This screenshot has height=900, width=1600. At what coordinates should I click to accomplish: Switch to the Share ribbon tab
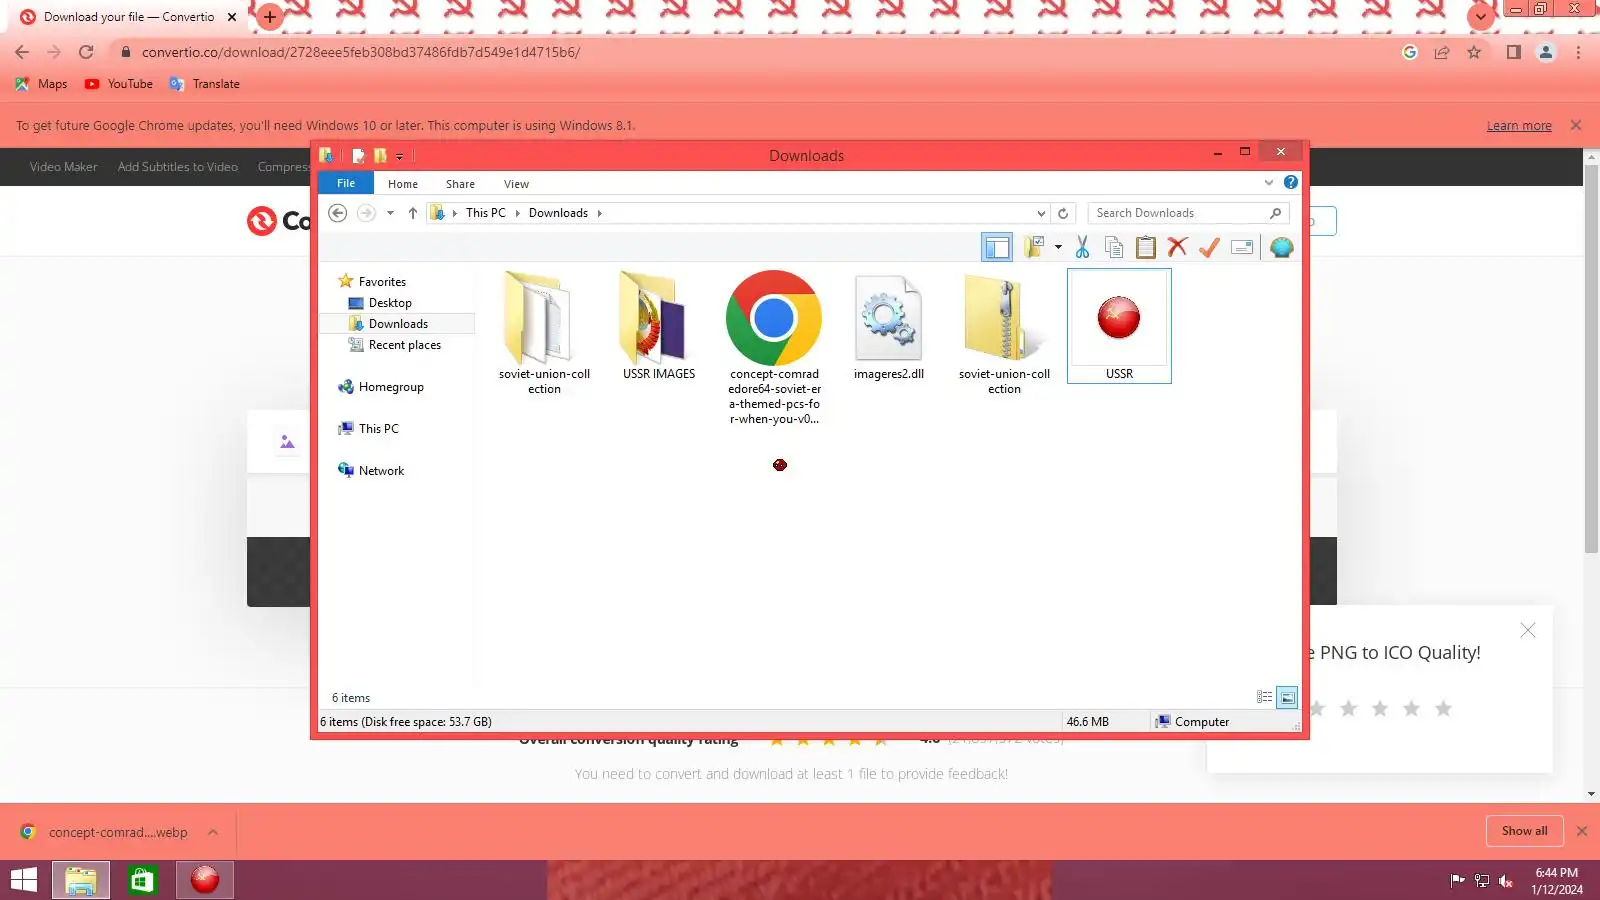click(x=460, y=184)
